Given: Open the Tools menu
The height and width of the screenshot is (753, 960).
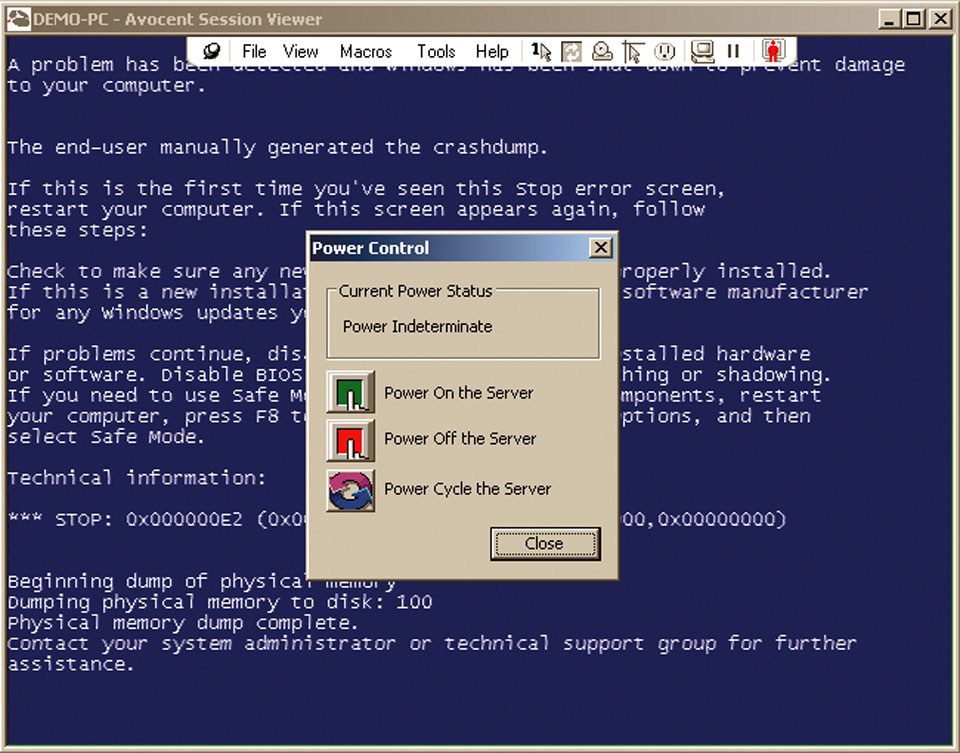Looking at the screenshot, I should point(436,51).
